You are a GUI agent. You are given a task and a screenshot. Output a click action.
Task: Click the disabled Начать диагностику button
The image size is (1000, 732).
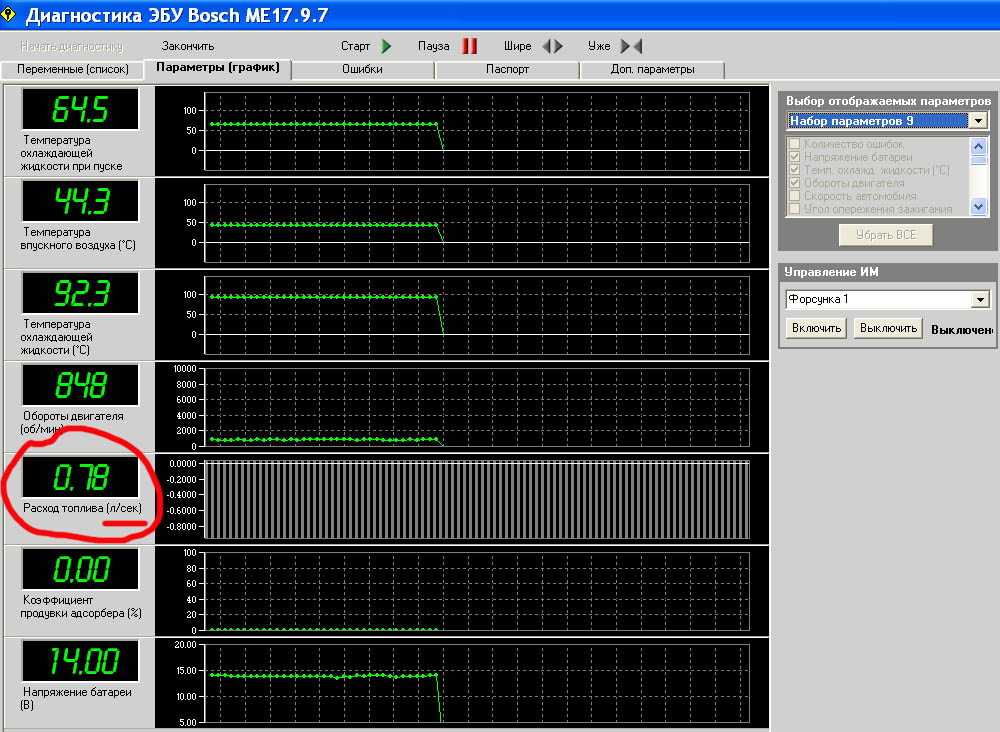click(x=71, y=46)
